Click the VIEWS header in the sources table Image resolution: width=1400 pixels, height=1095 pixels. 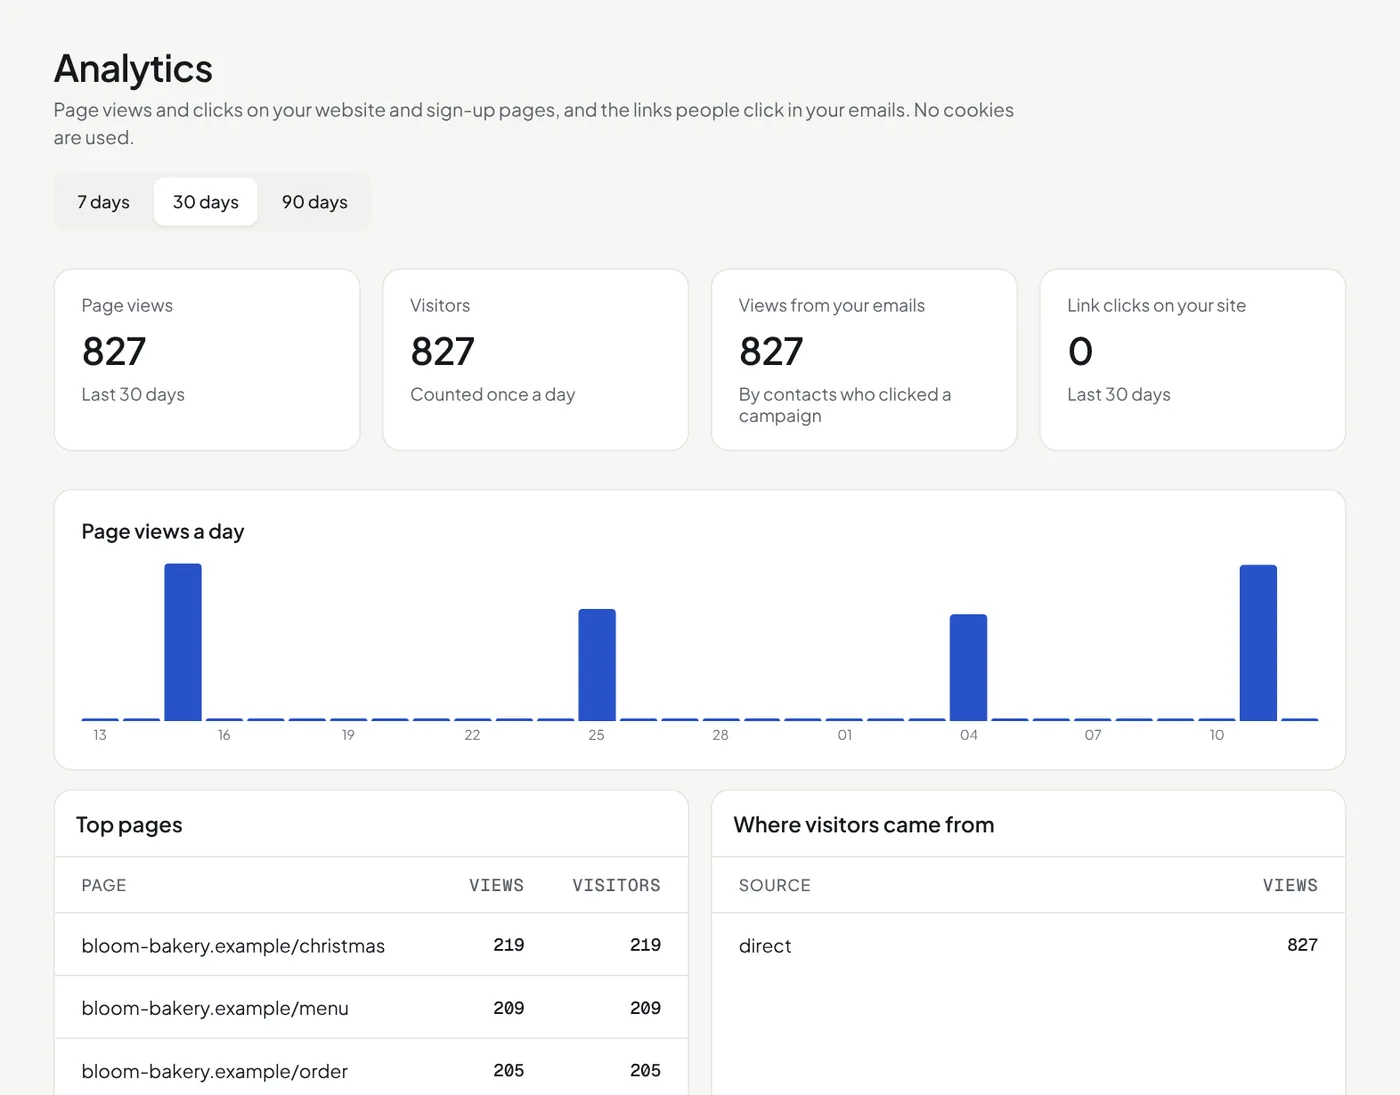coord(1290,885)
